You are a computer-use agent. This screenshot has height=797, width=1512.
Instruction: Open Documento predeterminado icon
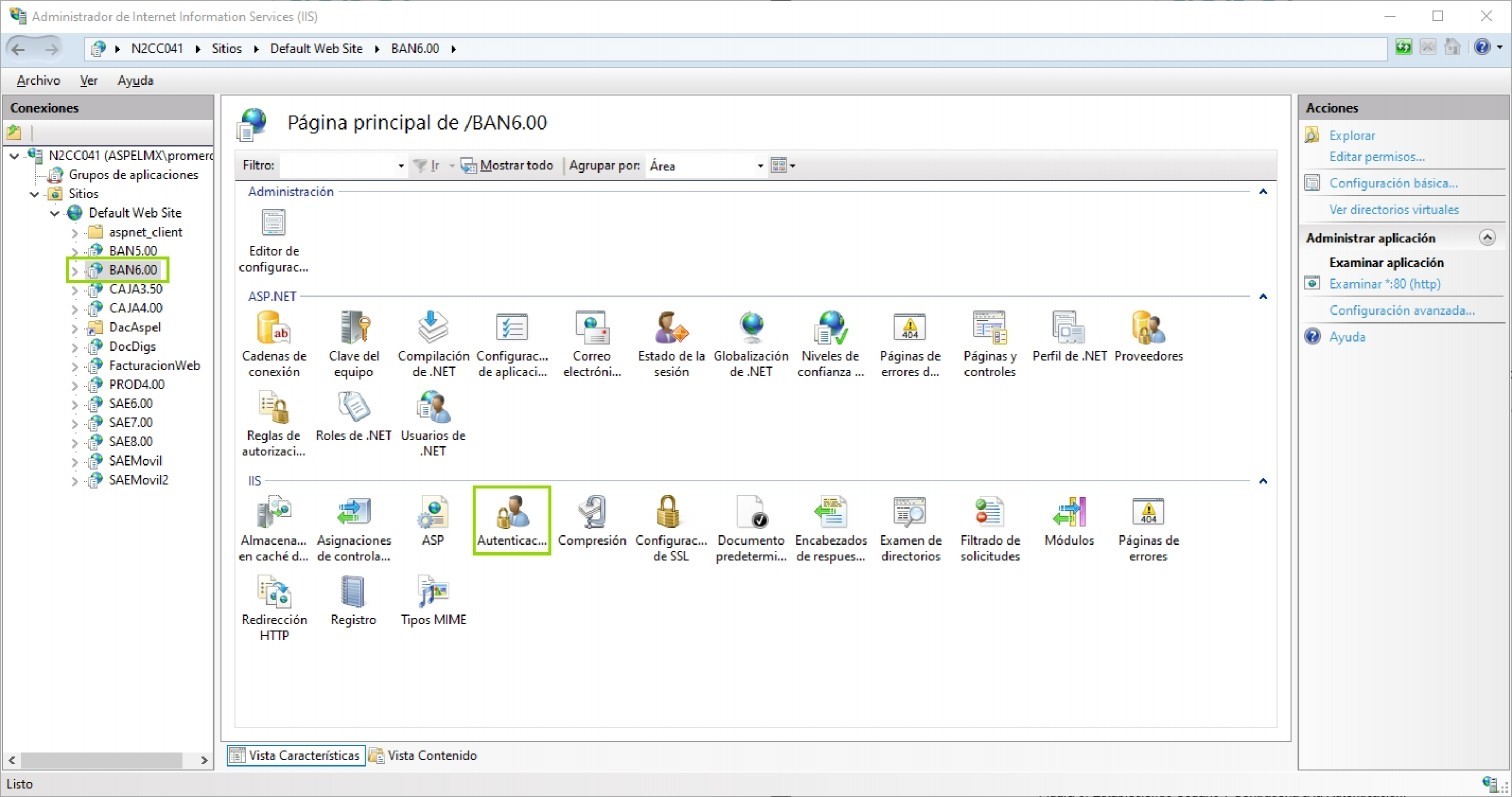[x=751, y=528]
